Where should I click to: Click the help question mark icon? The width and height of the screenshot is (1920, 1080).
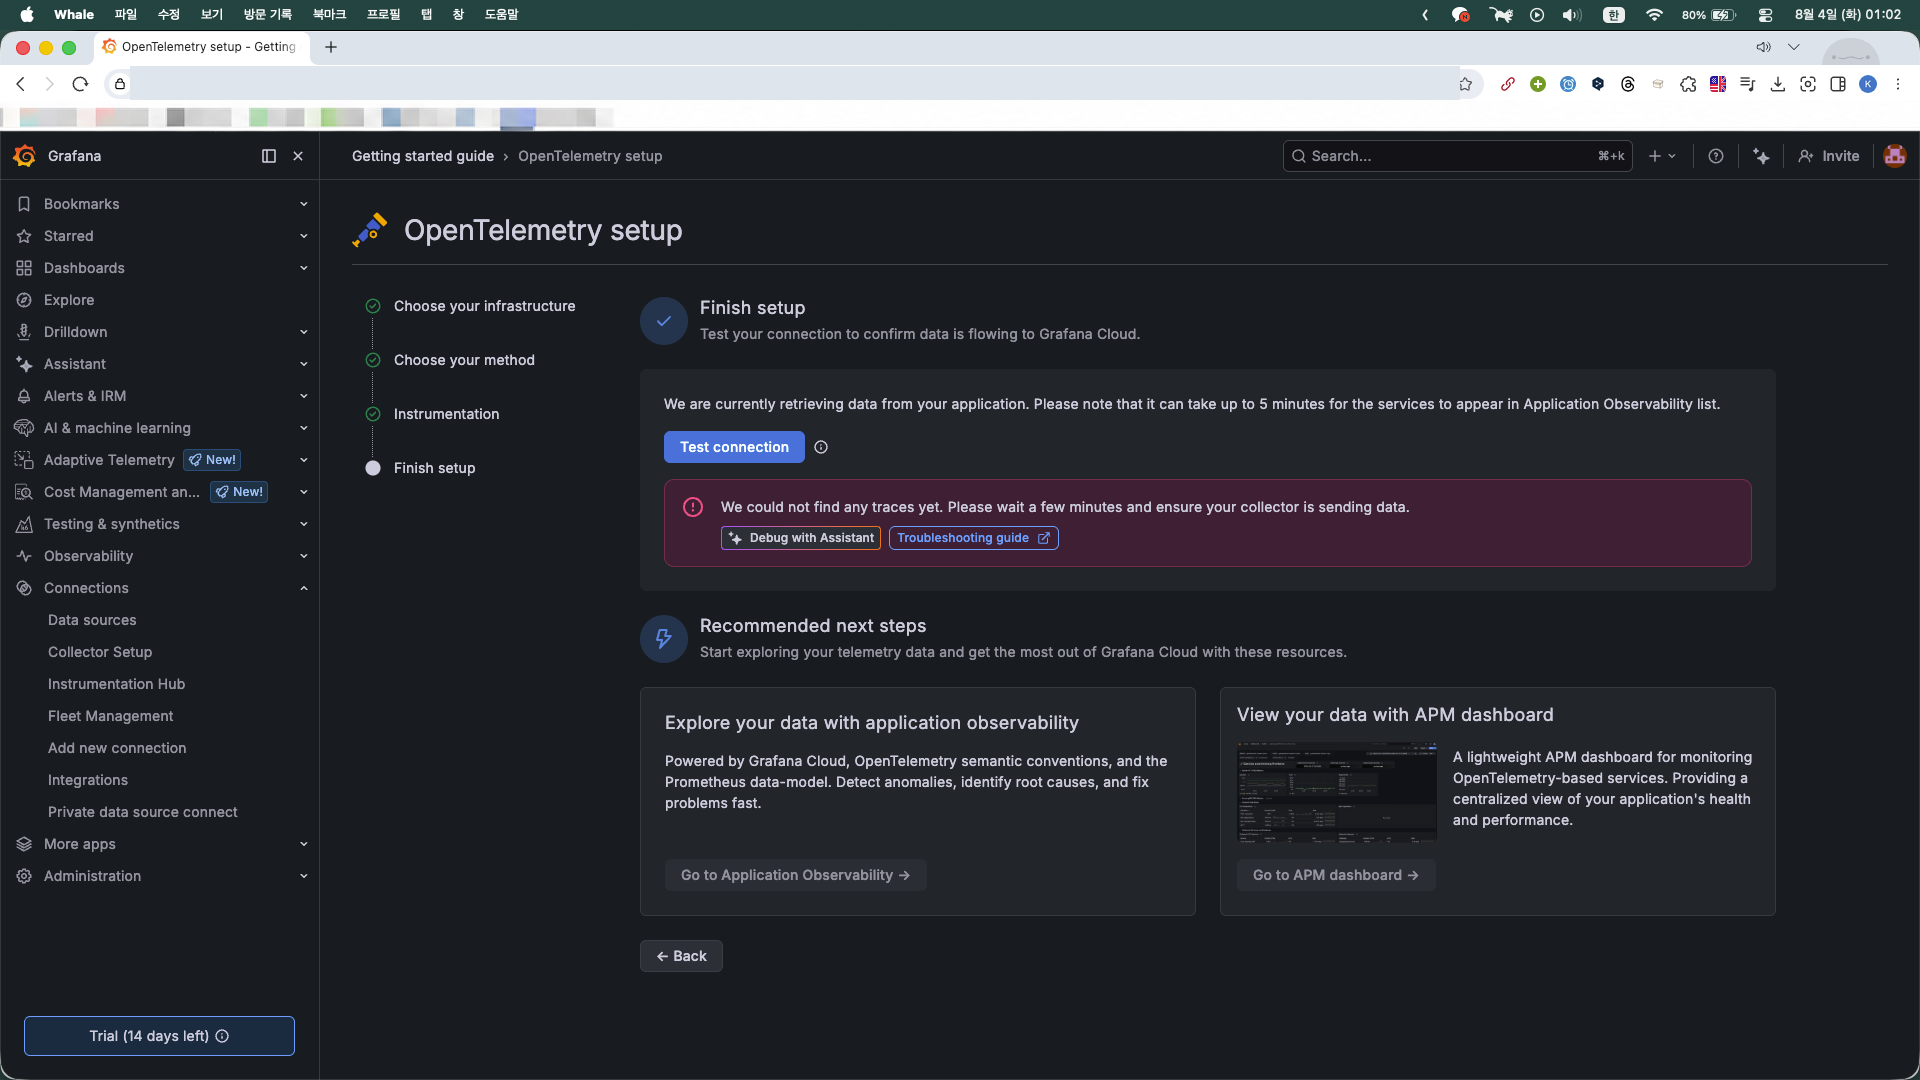click(x=1716, y=156)
